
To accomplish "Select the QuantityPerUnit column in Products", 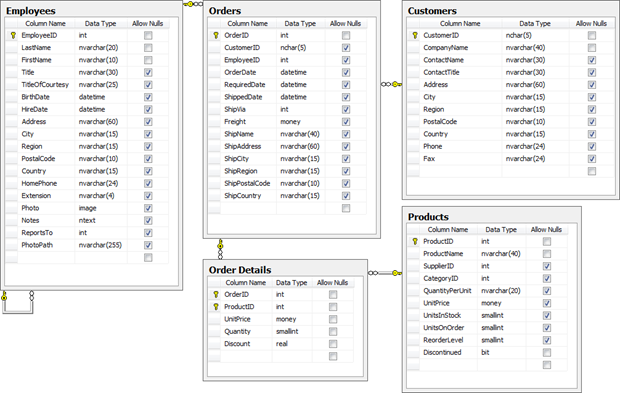I will [447, 291].
